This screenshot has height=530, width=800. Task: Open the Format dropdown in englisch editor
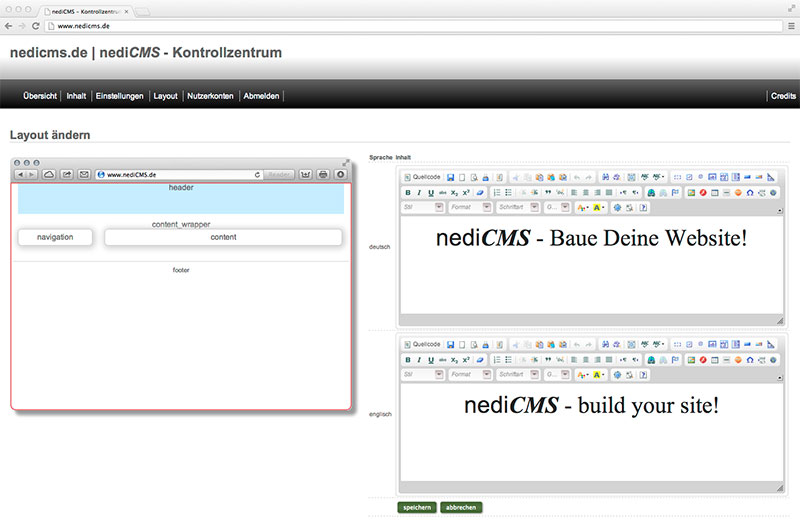tap(470, 374)
